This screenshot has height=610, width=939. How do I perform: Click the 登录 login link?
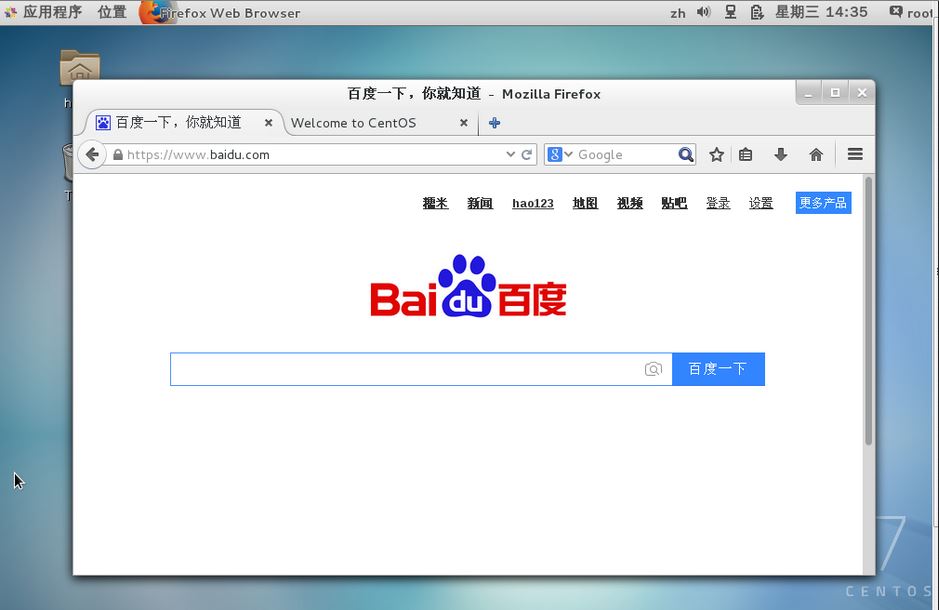pyautogui.click(x=718, y=204)
